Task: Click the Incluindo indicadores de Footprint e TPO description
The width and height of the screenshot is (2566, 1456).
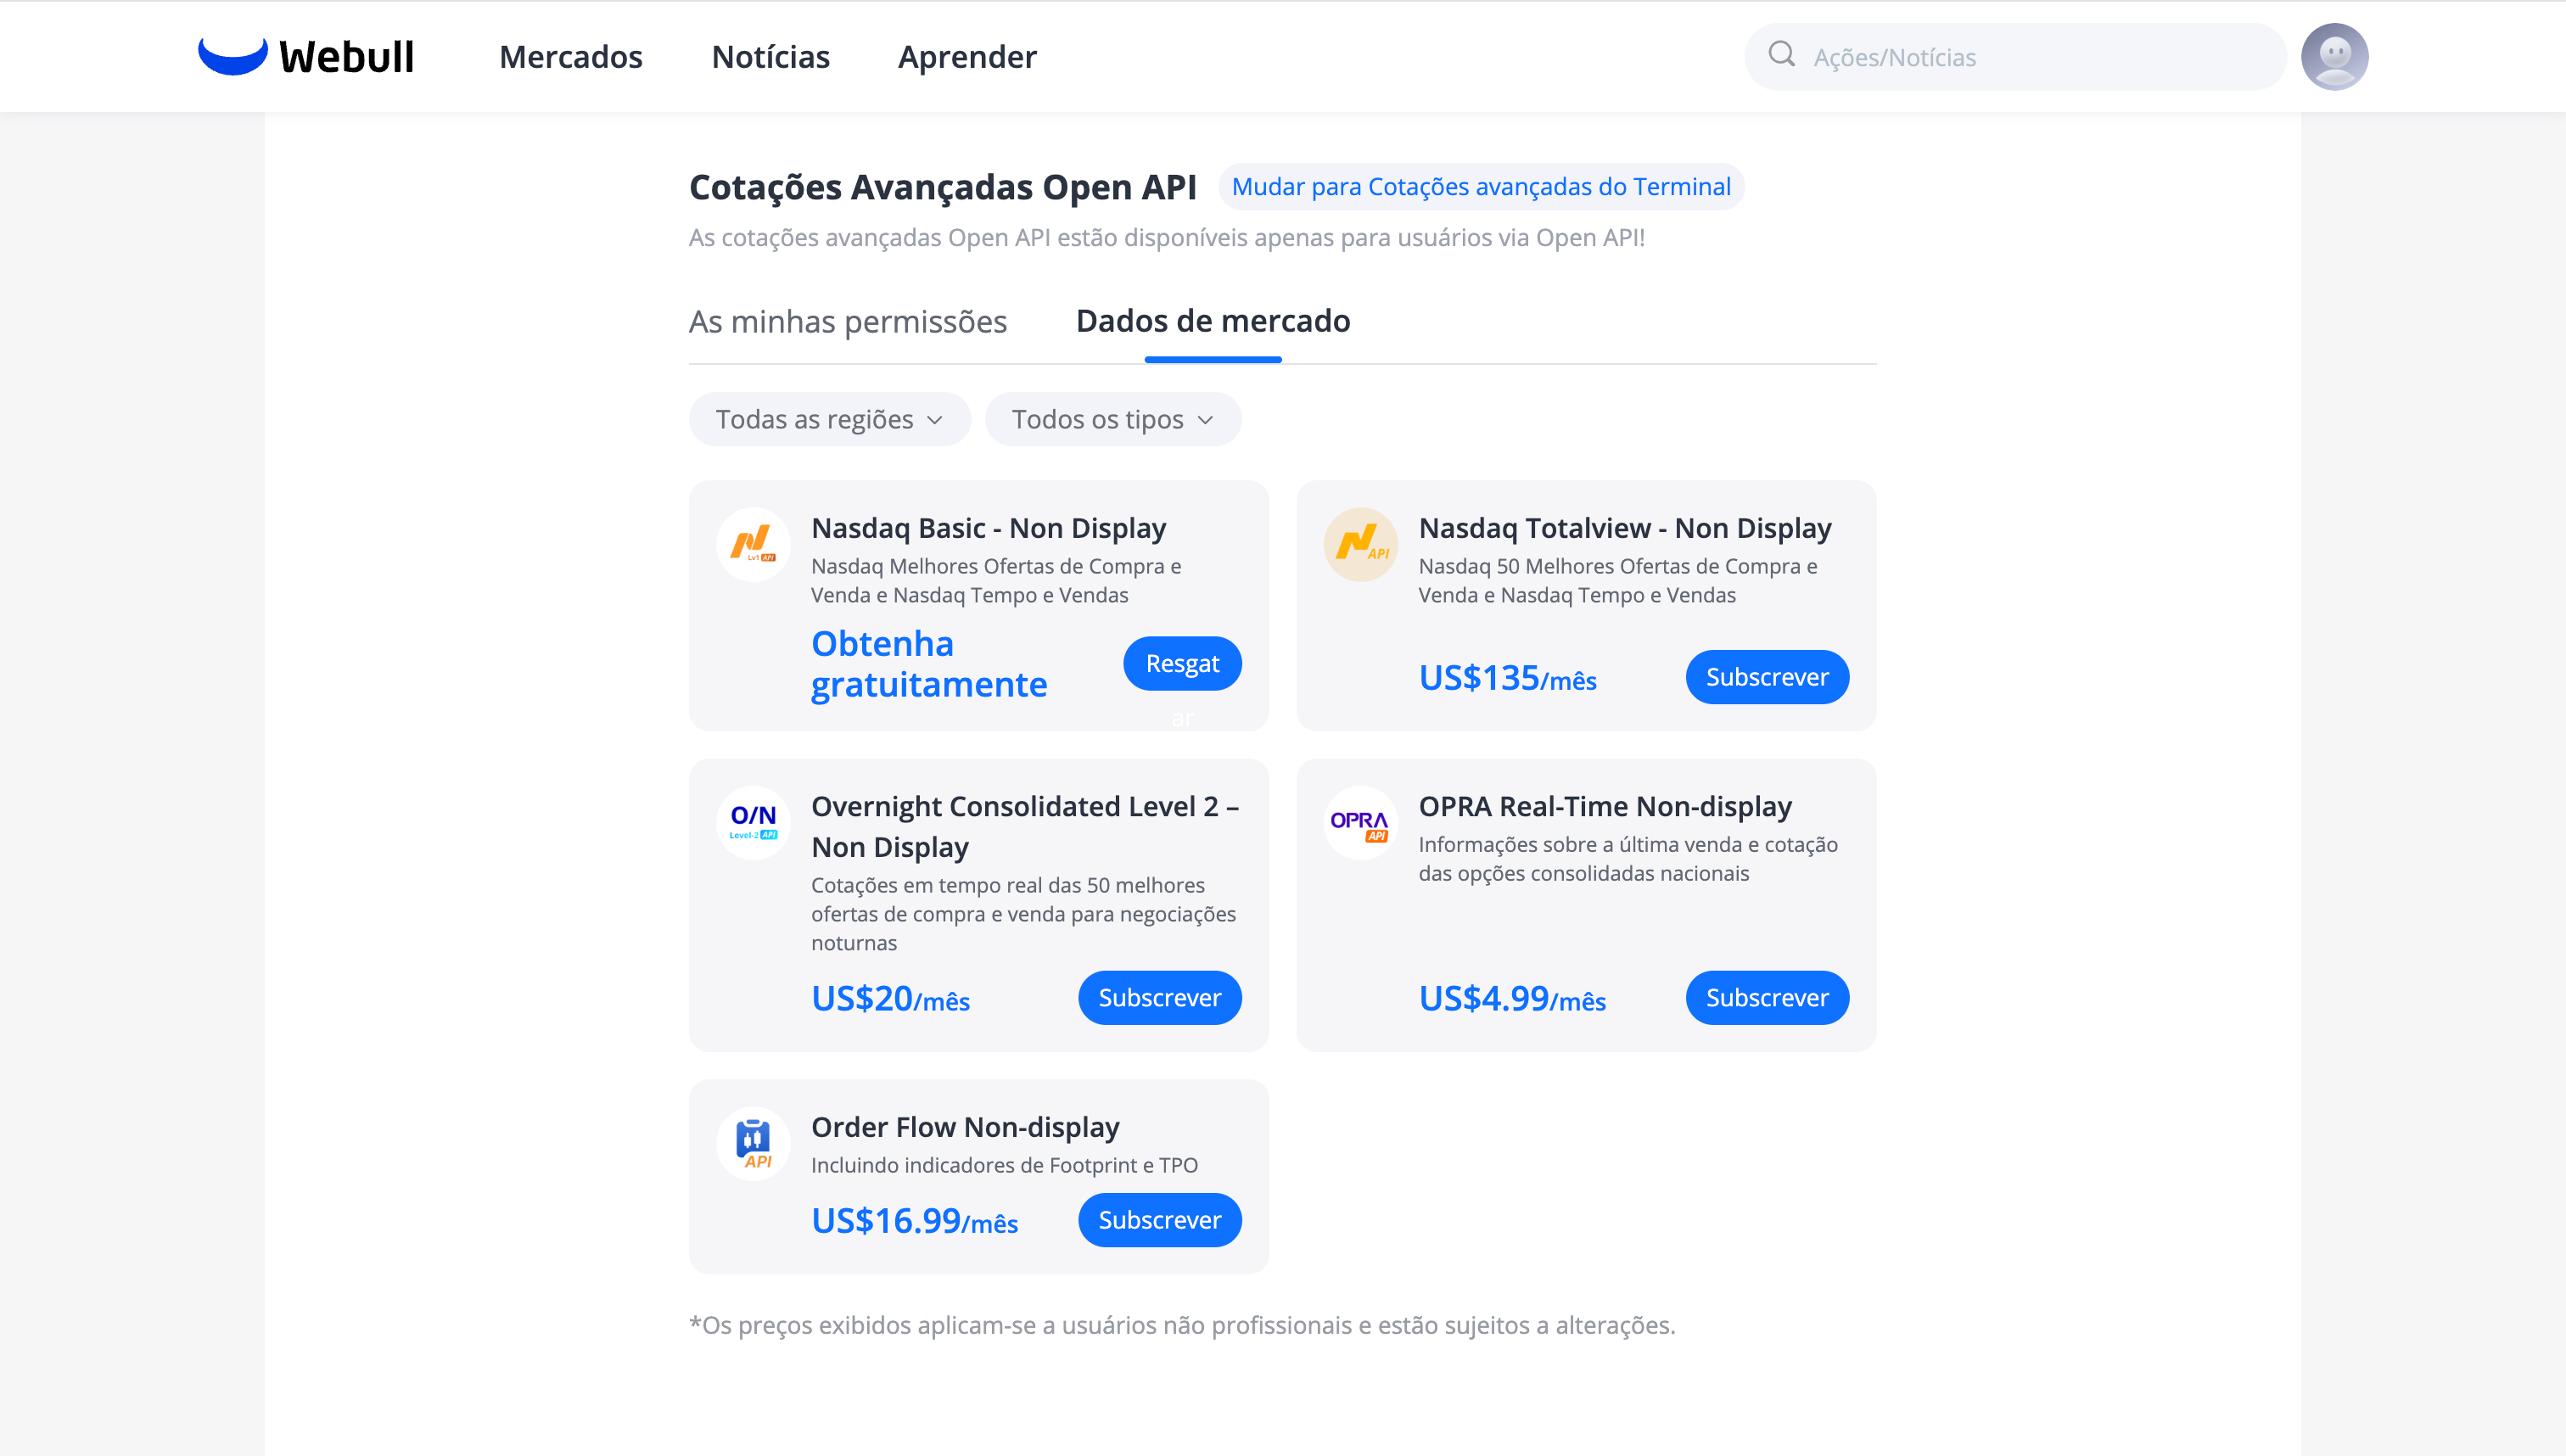Action: point(1004,1165)
